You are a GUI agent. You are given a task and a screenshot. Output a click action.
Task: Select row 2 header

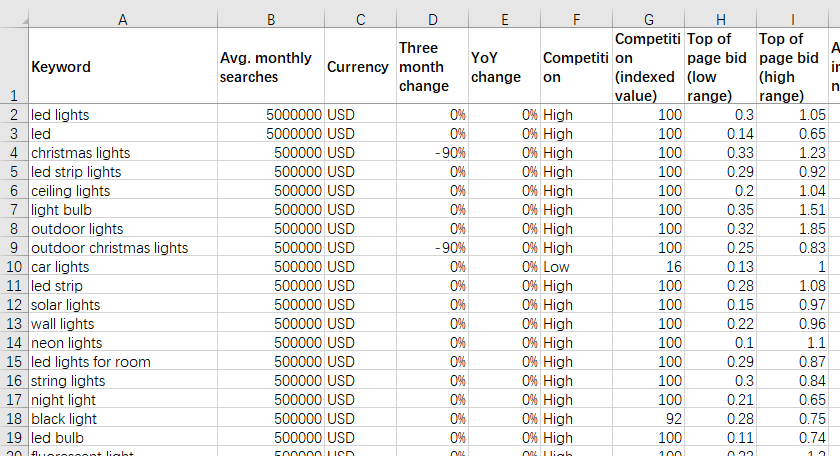pos(13,115)
